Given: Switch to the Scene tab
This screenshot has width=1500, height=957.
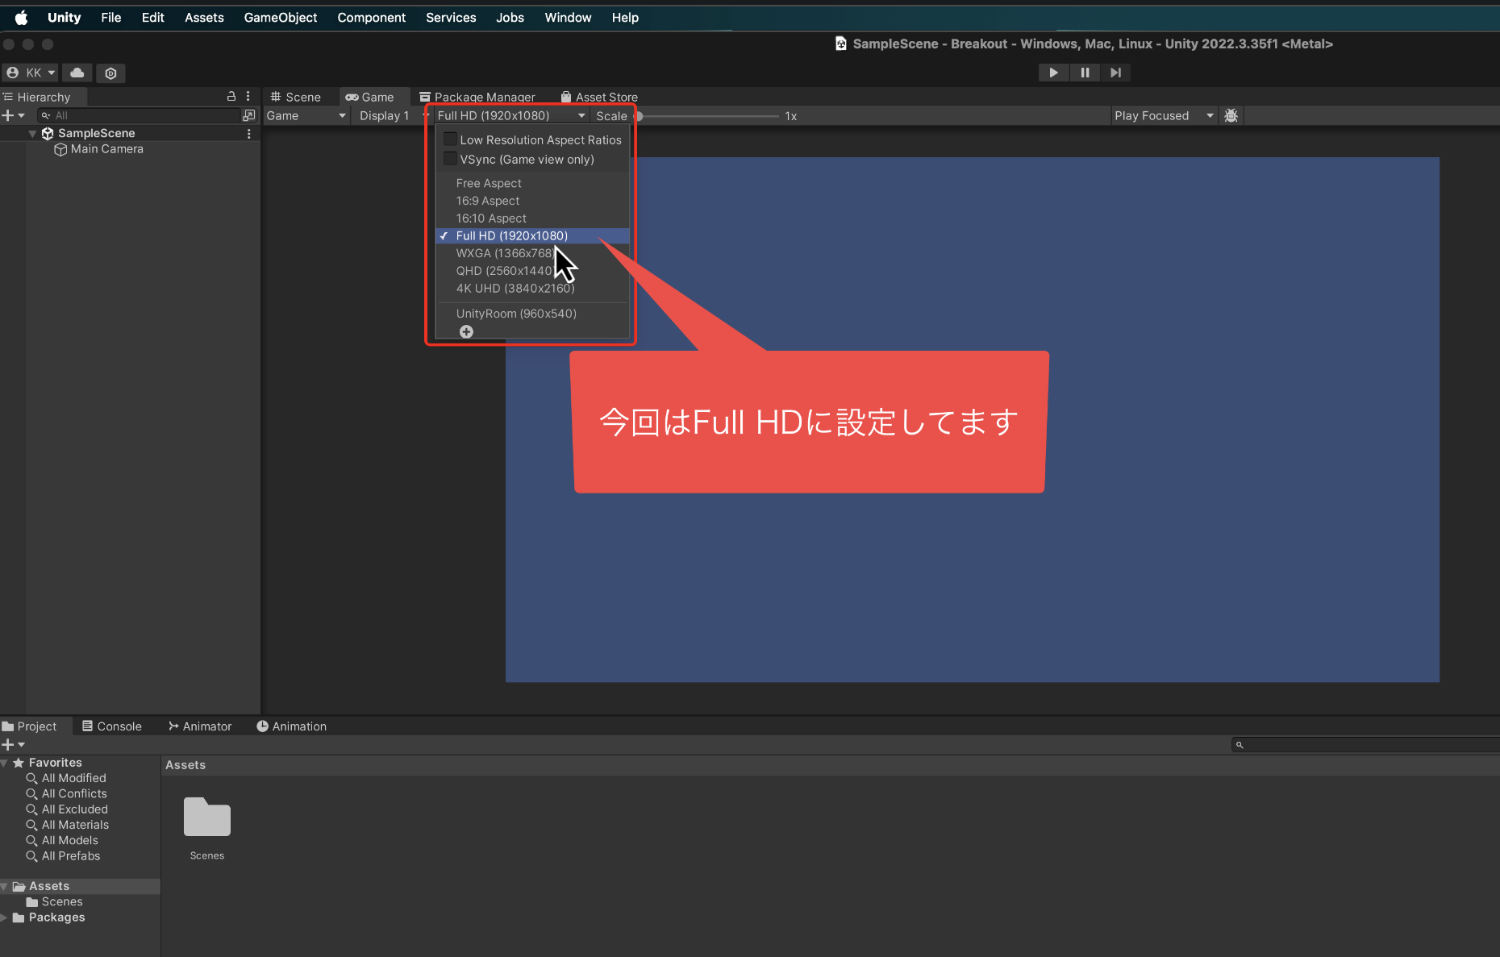Looking at the screenshot, I should tap(296, 97).
